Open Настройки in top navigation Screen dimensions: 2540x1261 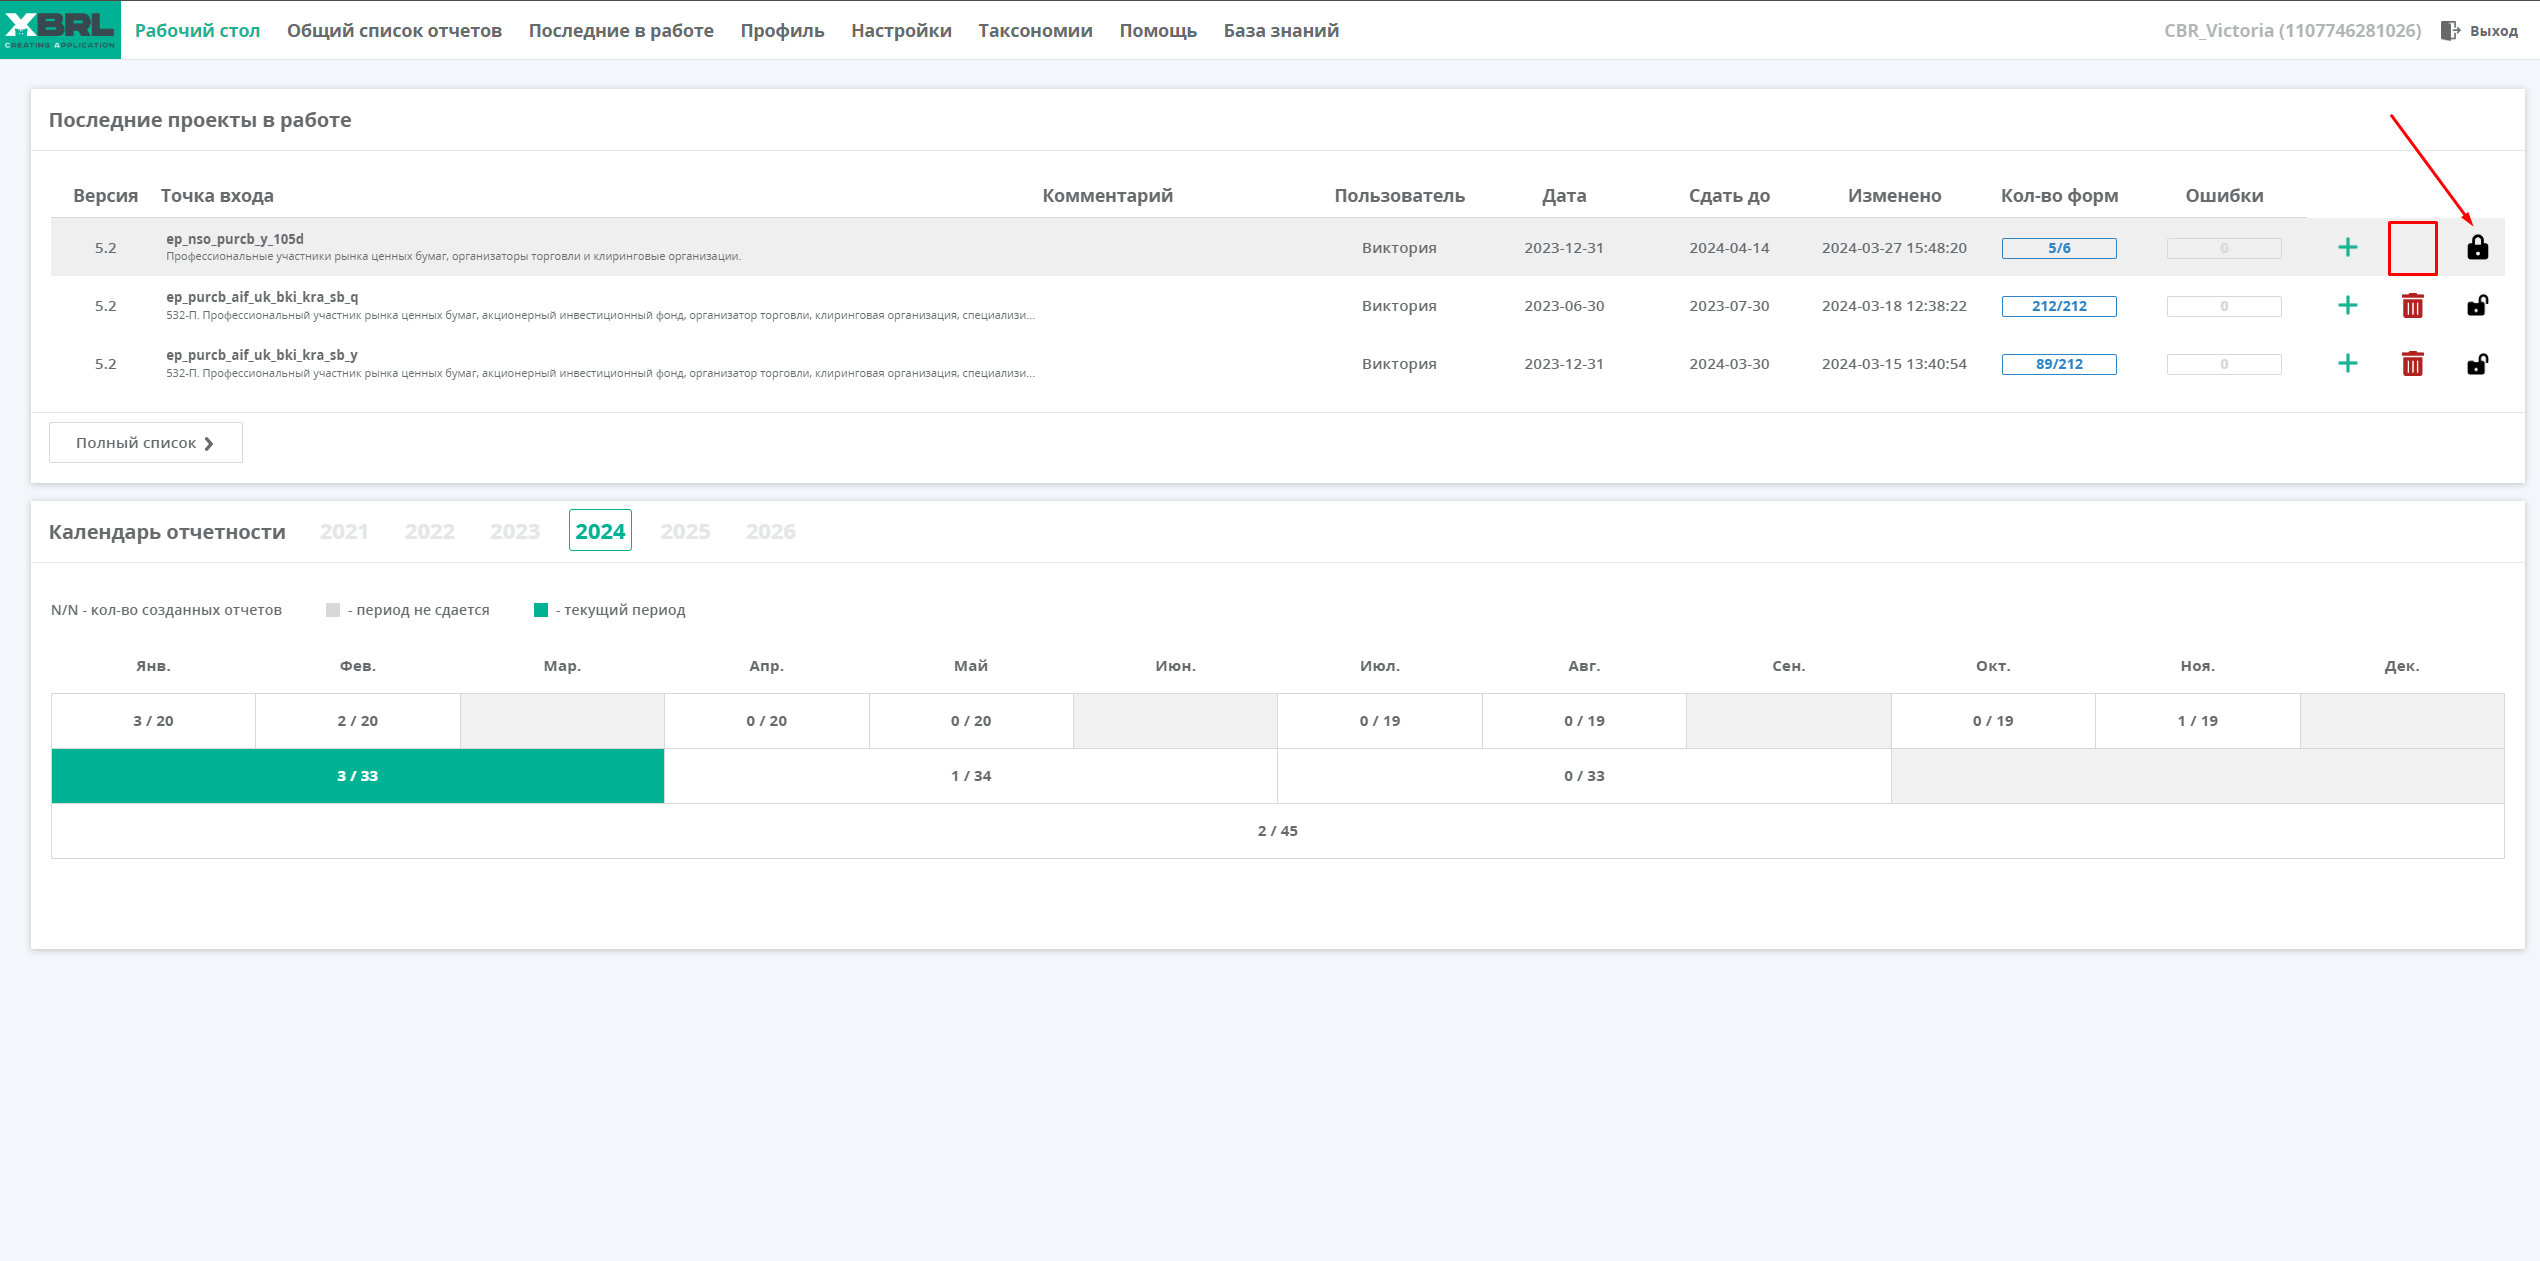tap(901, 31)
